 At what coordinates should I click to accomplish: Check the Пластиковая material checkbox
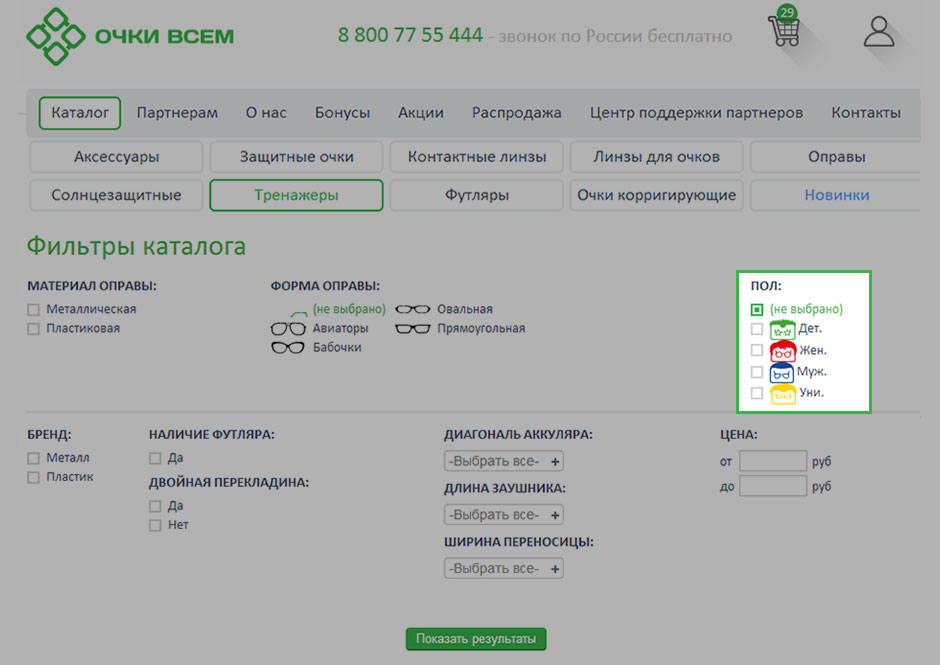click(34, 329)
